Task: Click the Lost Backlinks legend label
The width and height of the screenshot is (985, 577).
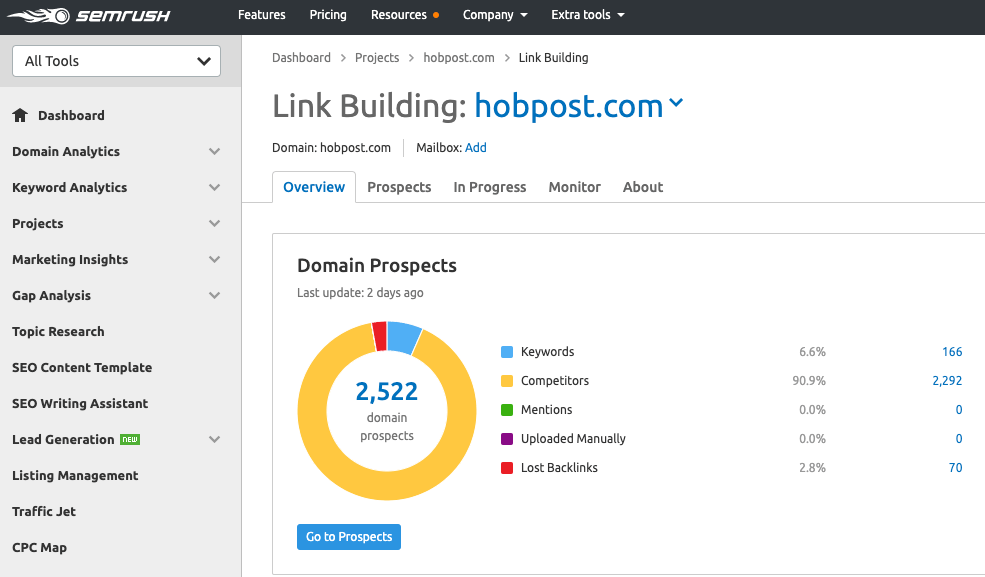Action: coord(559,467)
